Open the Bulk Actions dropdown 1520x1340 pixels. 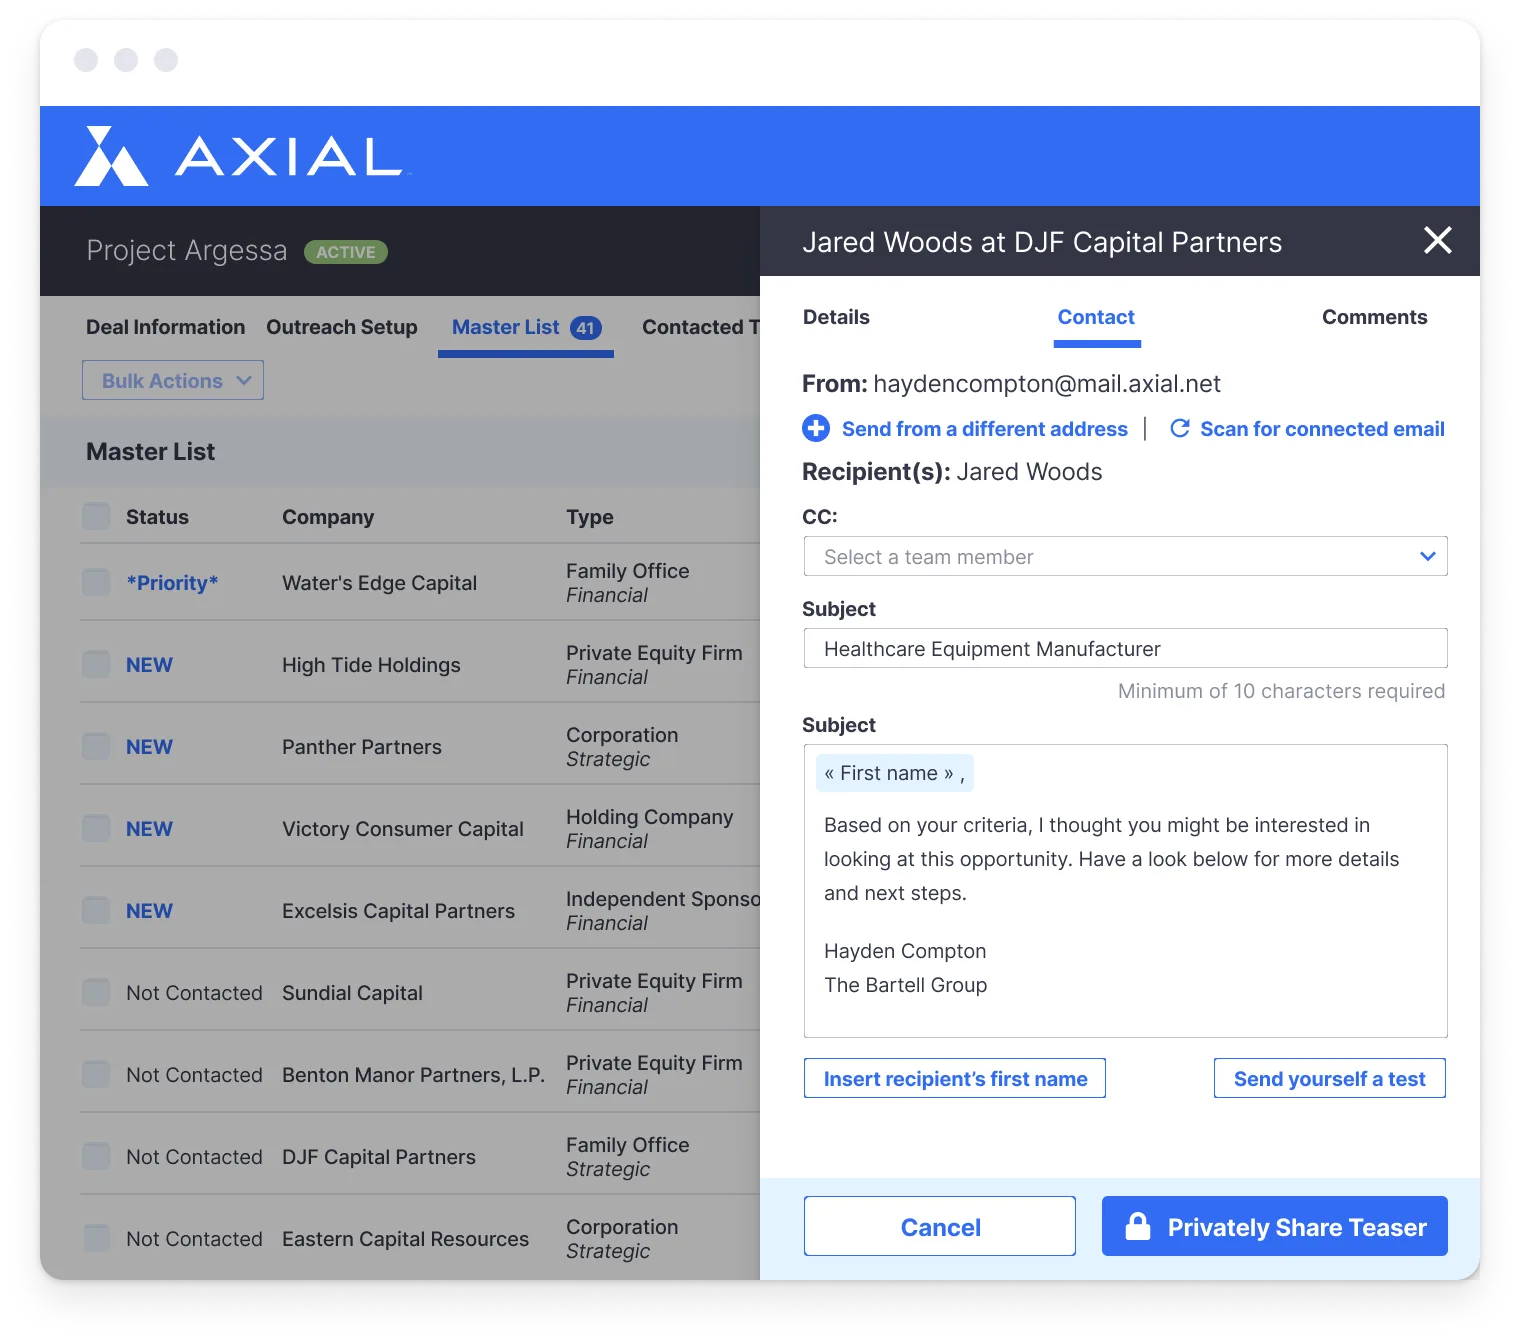tap(173, 381)
